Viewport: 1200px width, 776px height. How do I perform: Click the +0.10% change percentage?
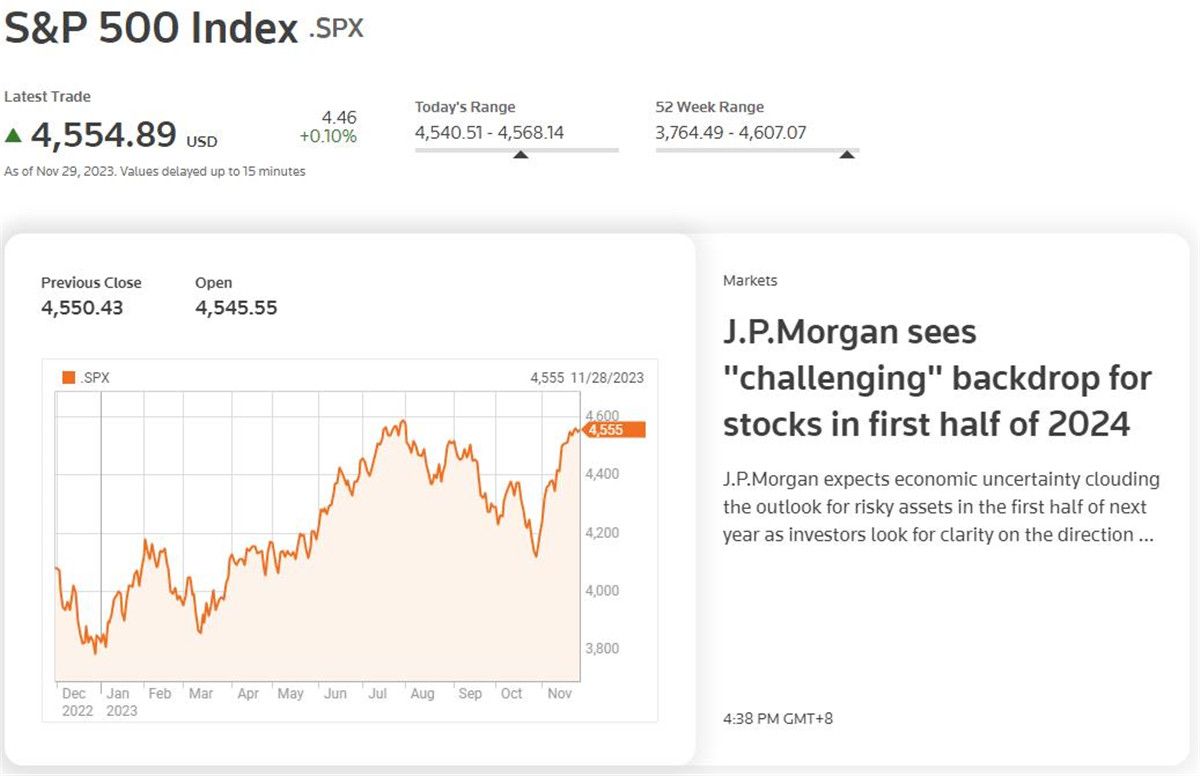click(328, 137)
